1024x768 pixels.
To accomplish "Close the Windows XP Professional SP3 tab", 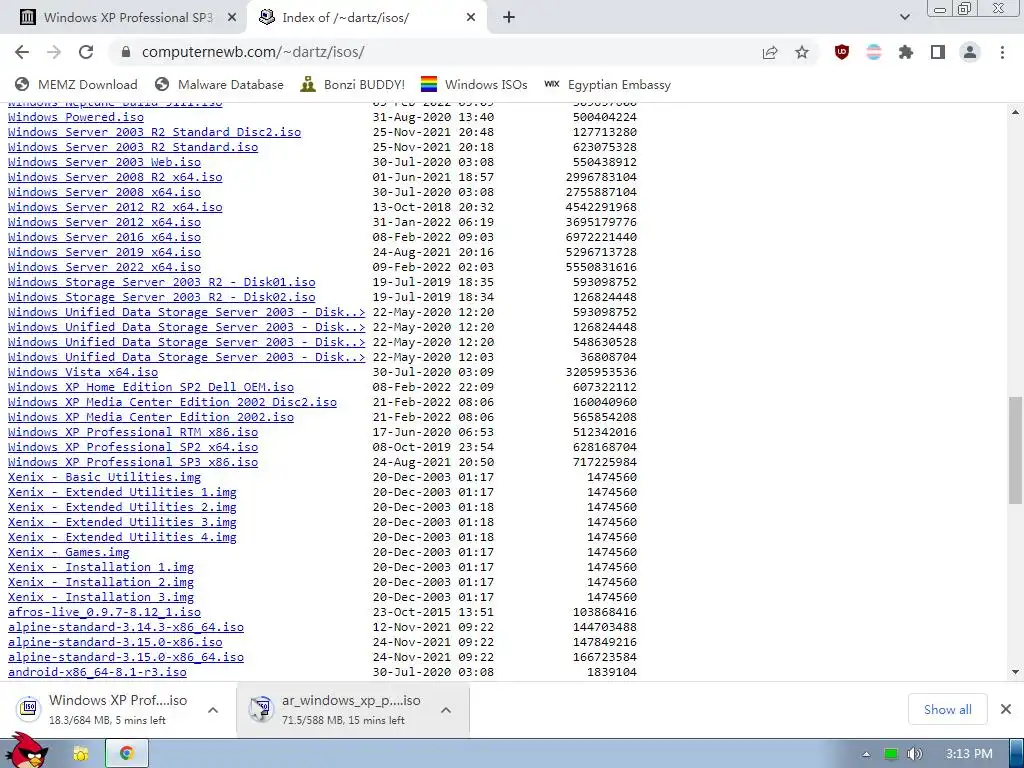I will click(232, 18).
